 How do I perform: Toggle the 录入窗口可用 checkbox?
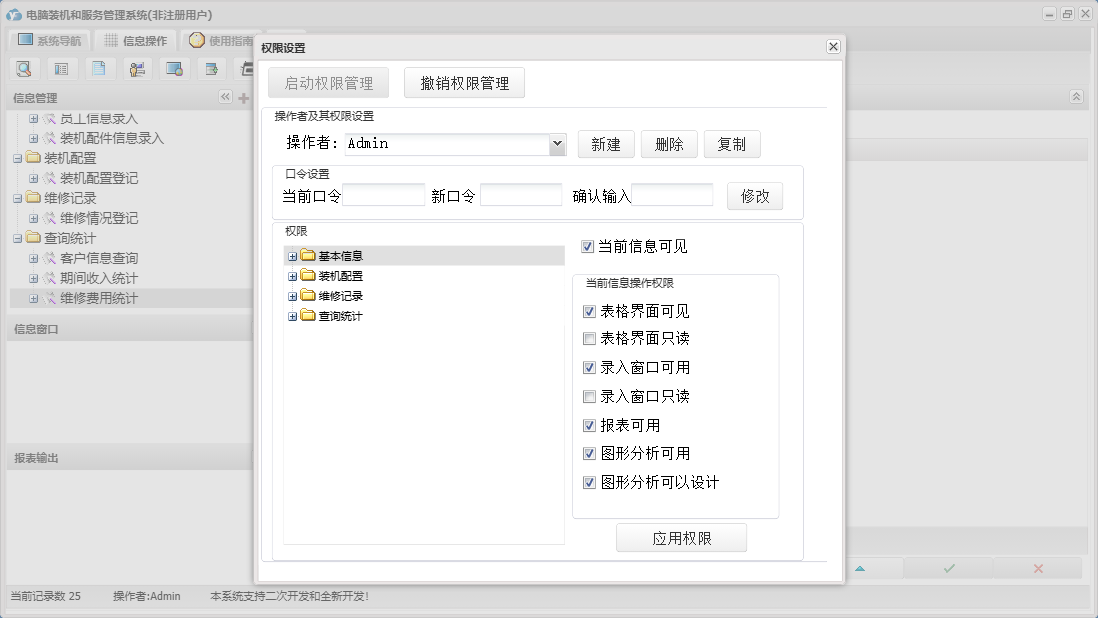(590, 367)
